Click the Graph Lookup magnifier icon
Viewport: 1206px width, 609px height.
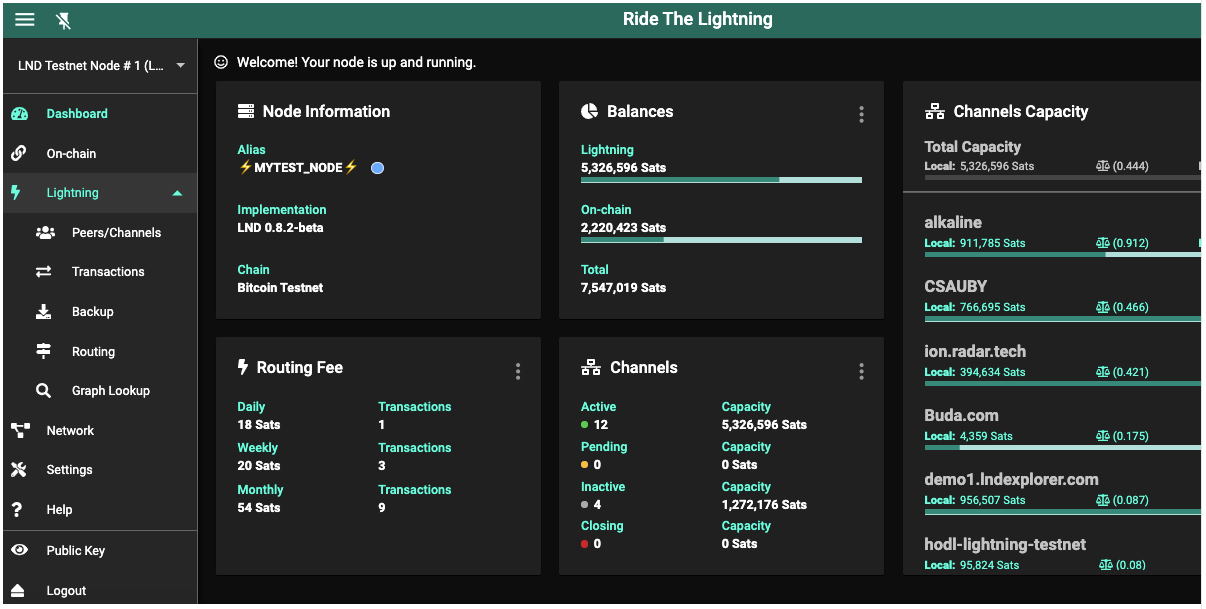[44, 391]
